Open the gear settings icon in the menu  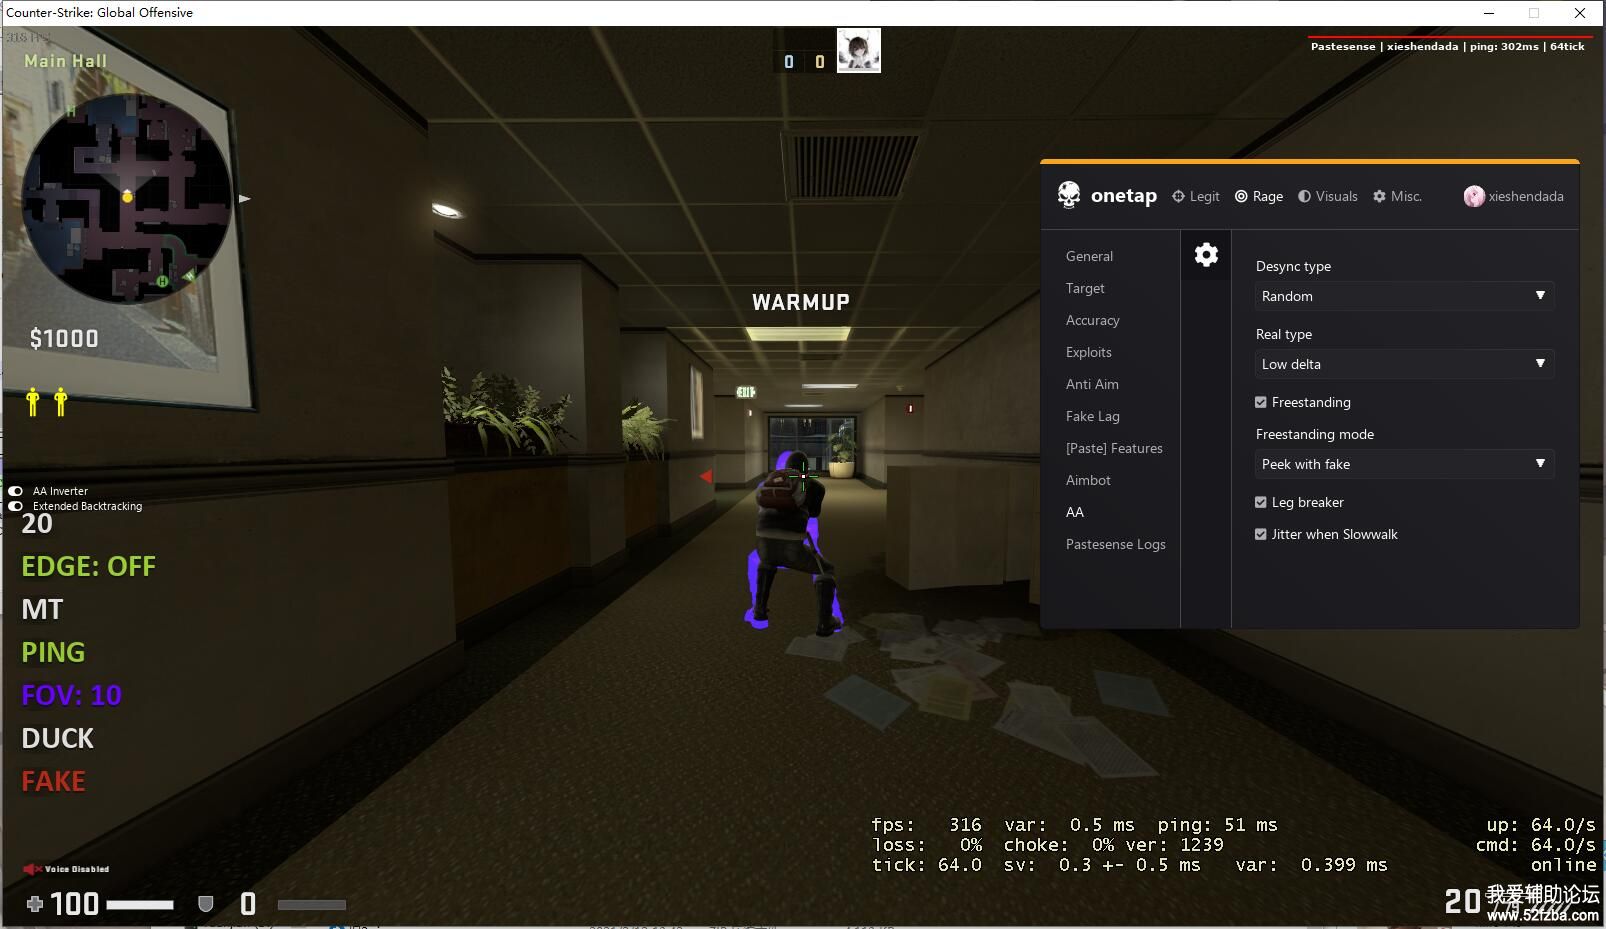tap(1206, 255)
